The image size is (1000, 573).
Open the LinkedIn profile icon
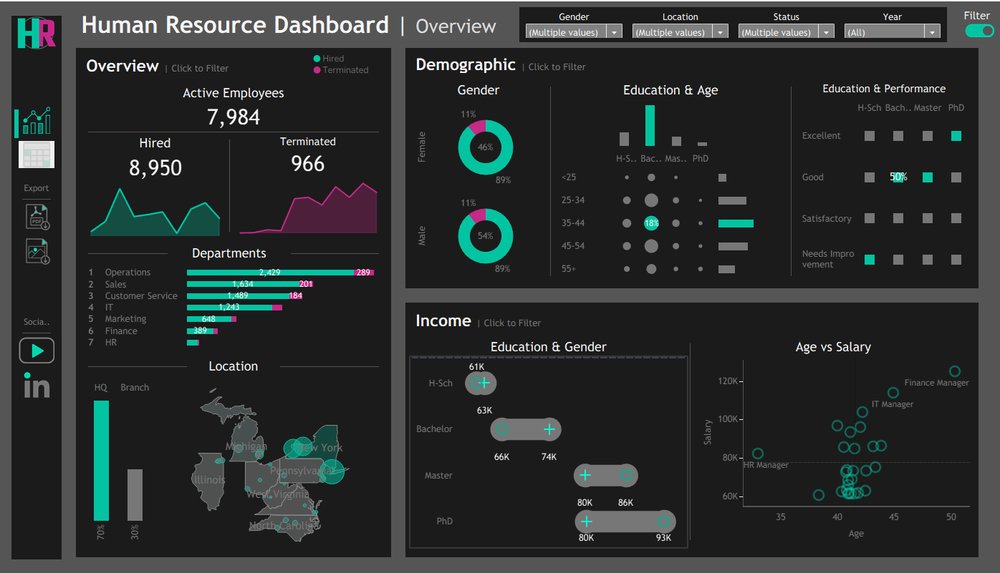pos(36,385)
